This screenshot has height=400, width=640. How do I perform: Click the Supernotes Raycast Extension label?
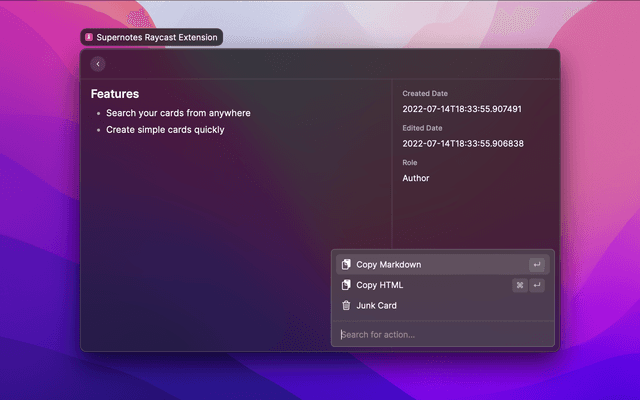pos(157,37)
